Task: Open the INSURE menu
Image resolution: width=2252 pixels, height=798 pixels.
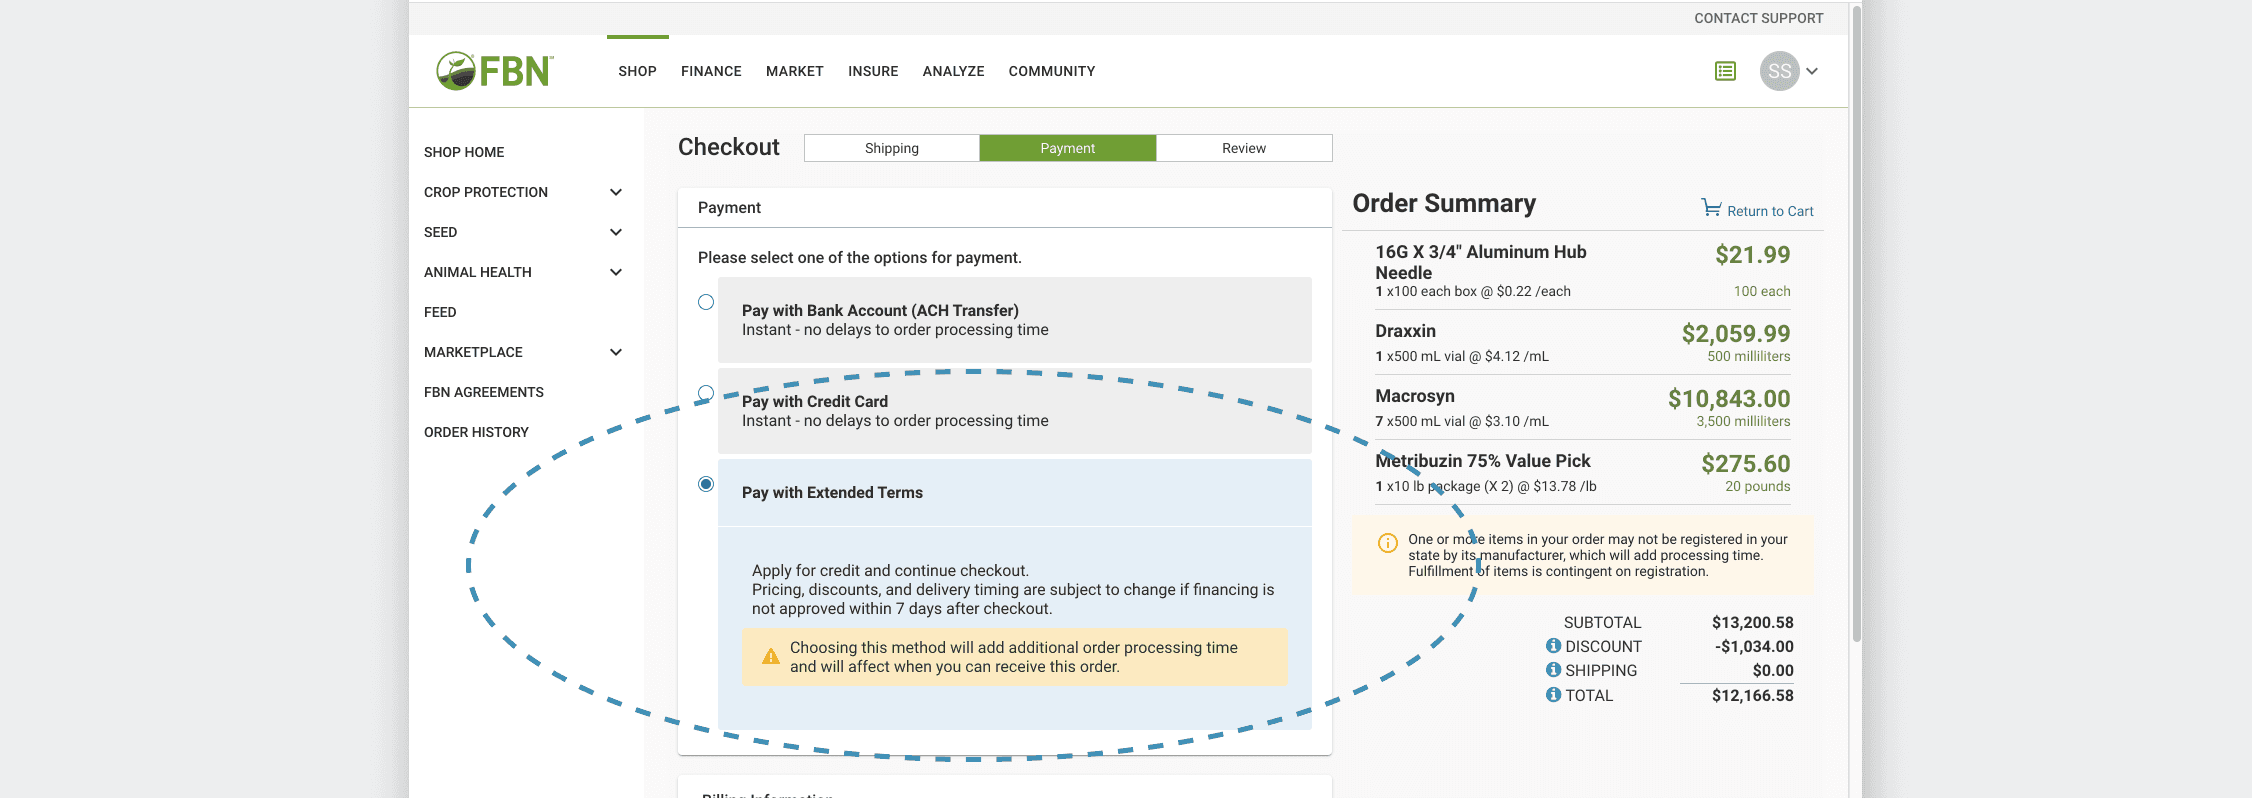Action: [x=873, y=71]
